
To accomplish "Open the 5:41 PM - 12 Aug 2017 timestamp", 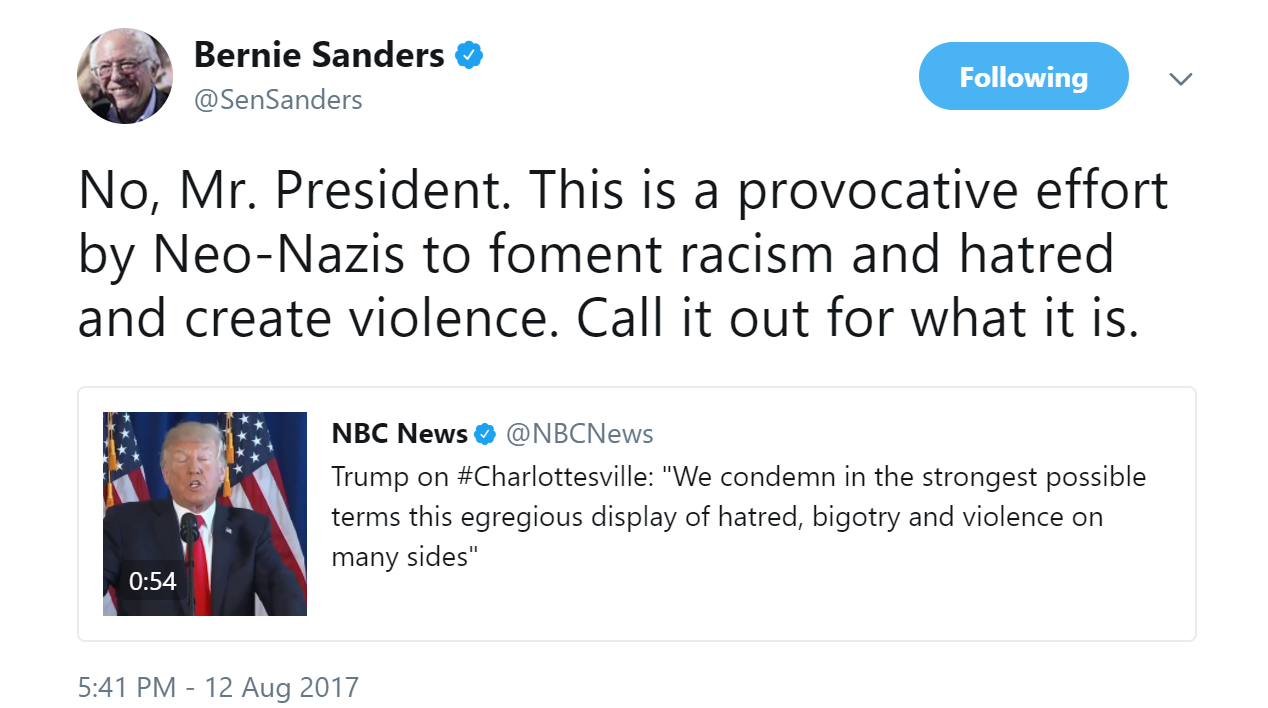I will [x=218, y=688].
